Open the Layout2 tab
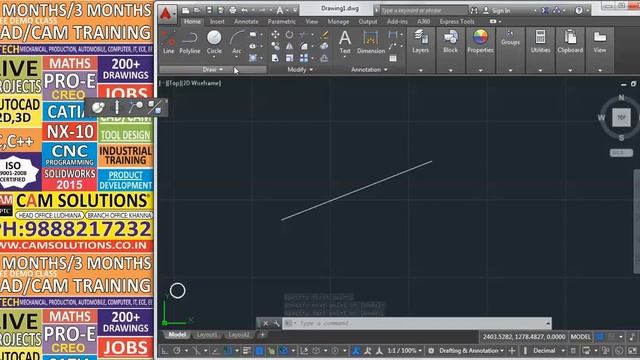 click(239, 335)
